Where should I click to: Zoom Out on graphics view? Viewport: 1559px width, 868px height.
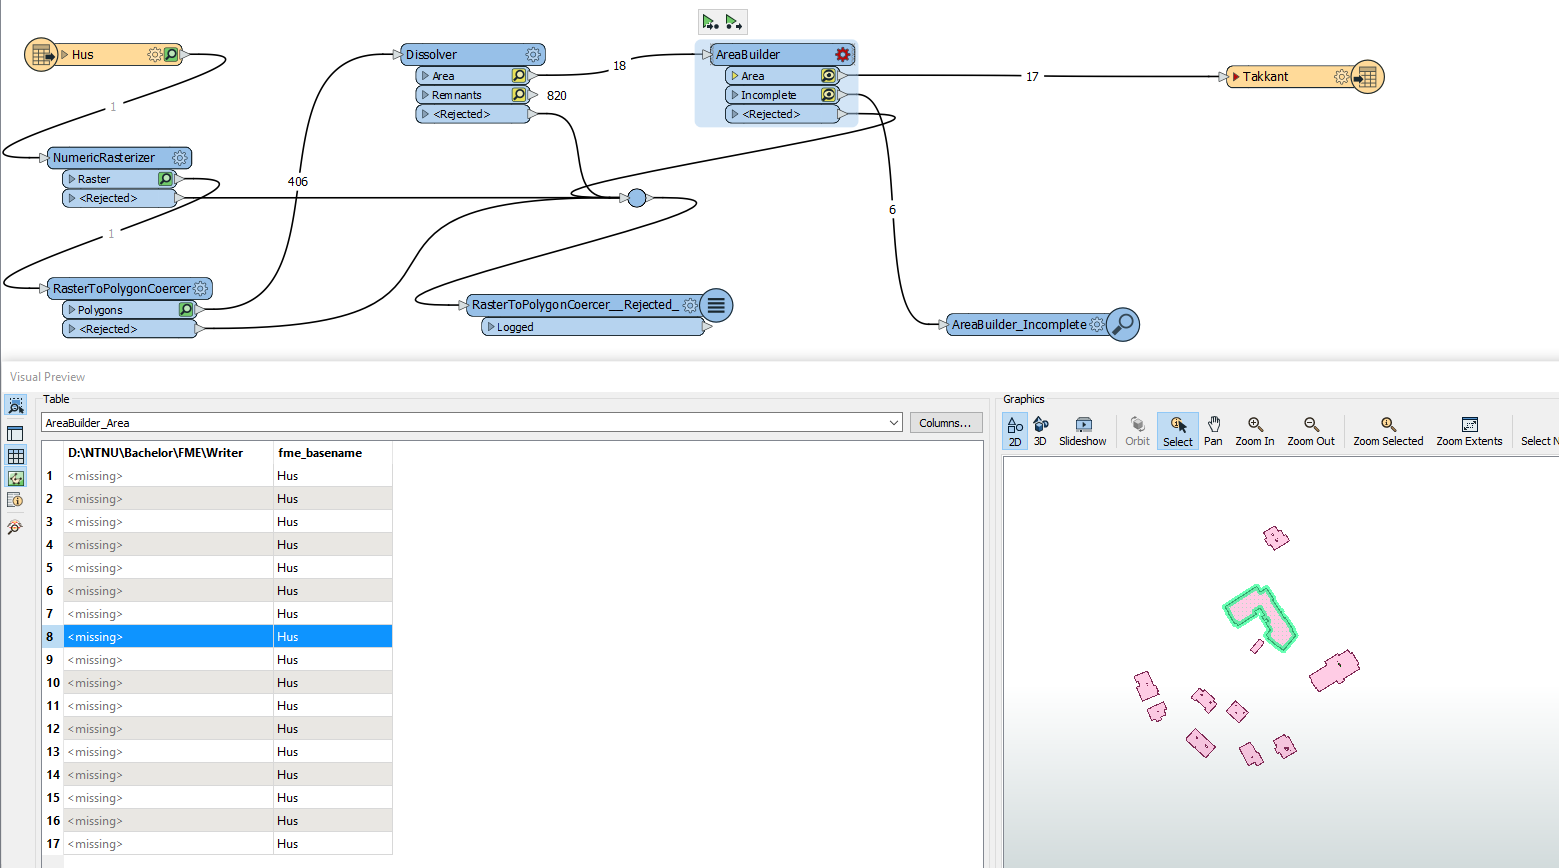pyautogui.click(x=1311, y=431)
